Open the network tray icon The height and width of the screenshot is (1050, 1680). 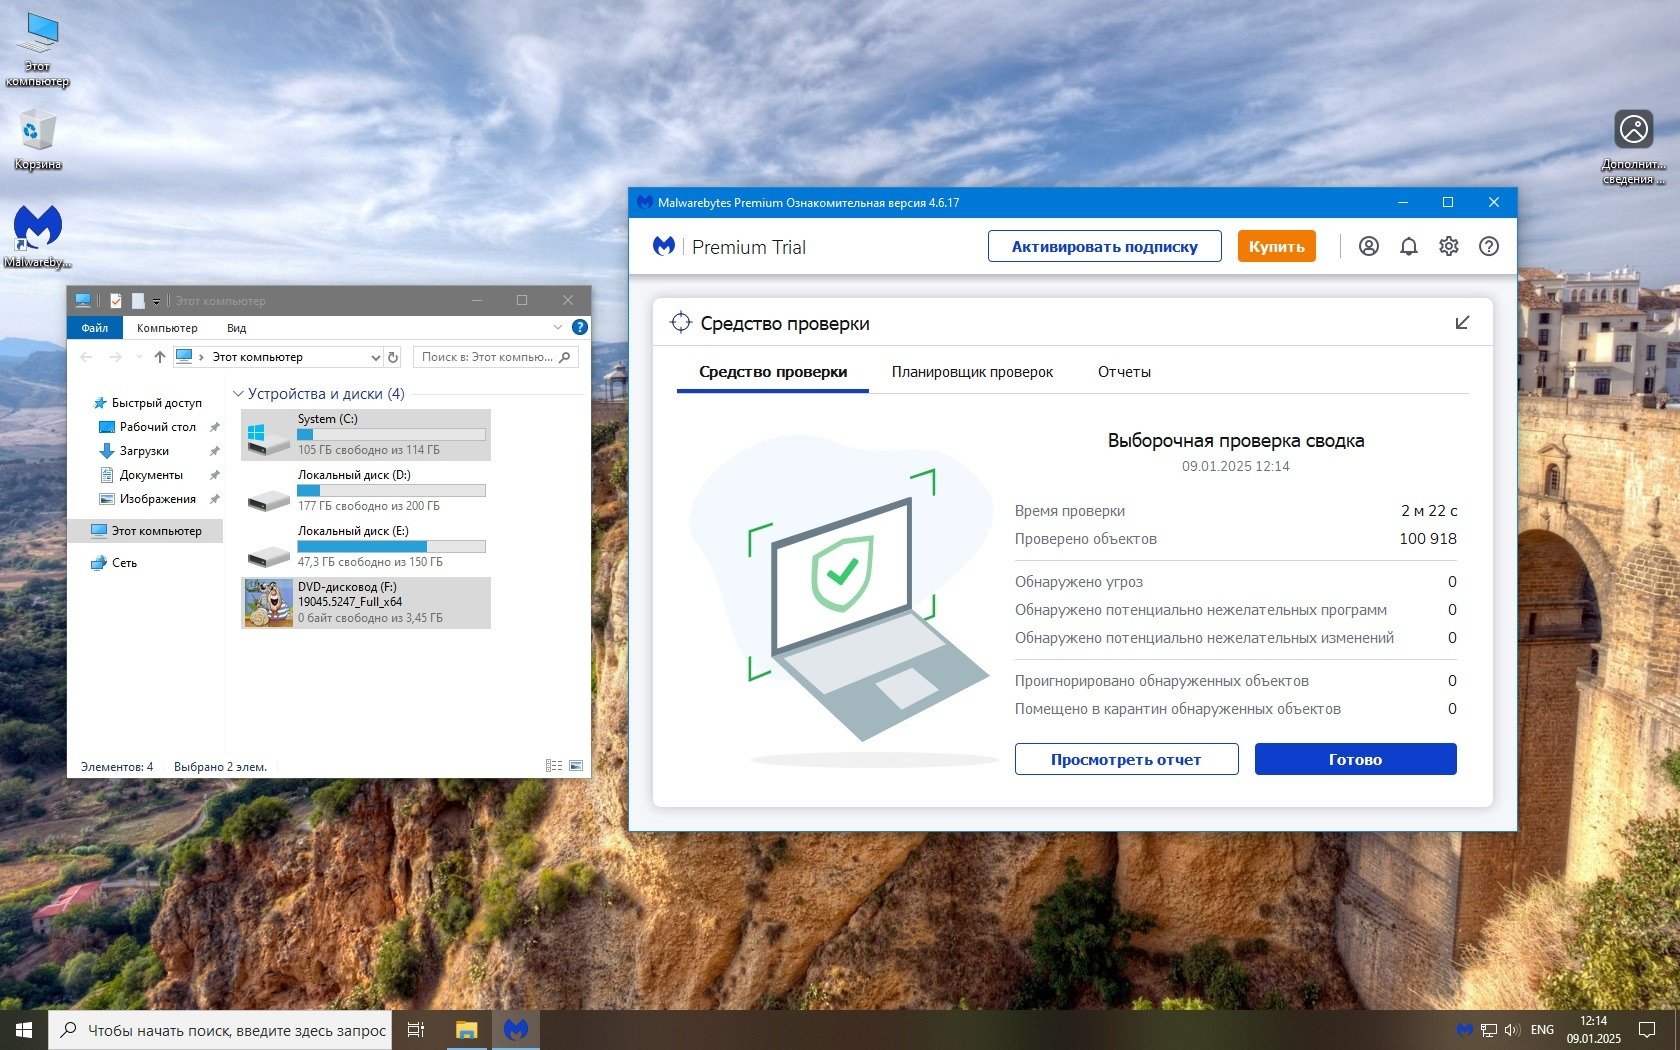[x=1489, y=1030]
